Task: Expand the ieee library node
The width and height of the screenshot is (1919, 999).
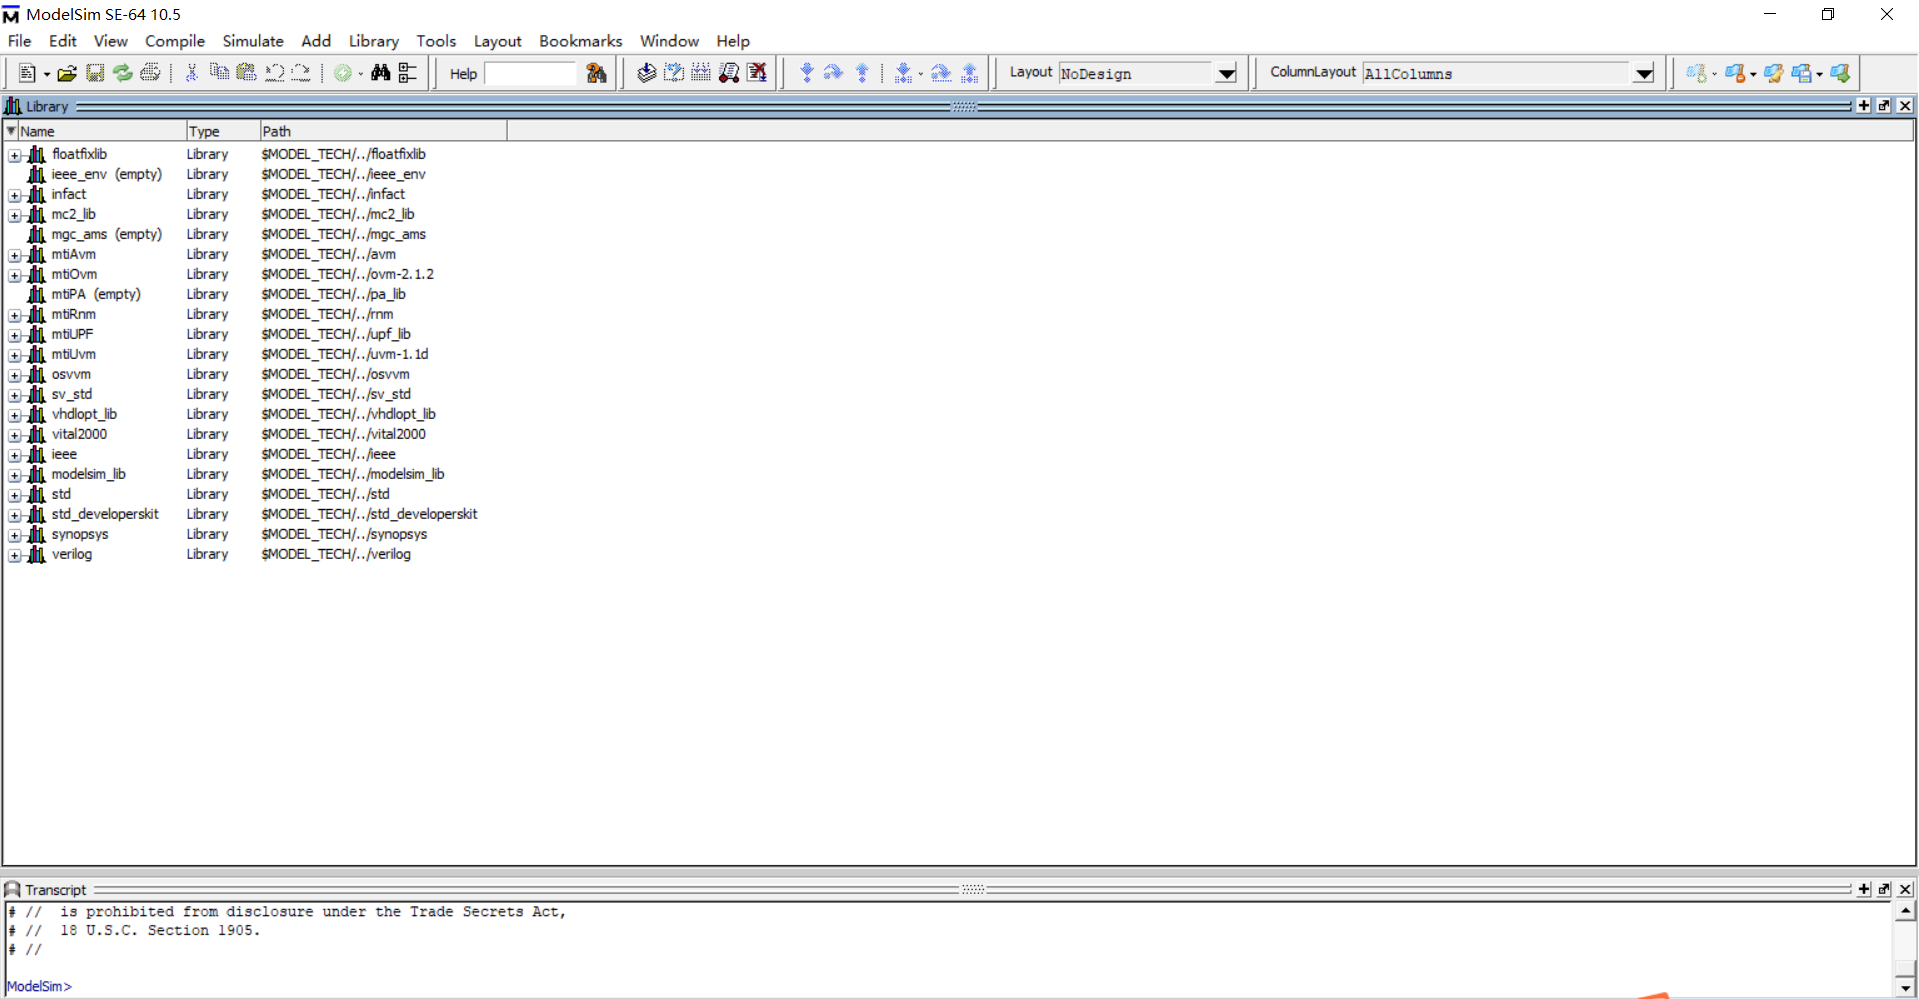Action: (x=15, y=455)
